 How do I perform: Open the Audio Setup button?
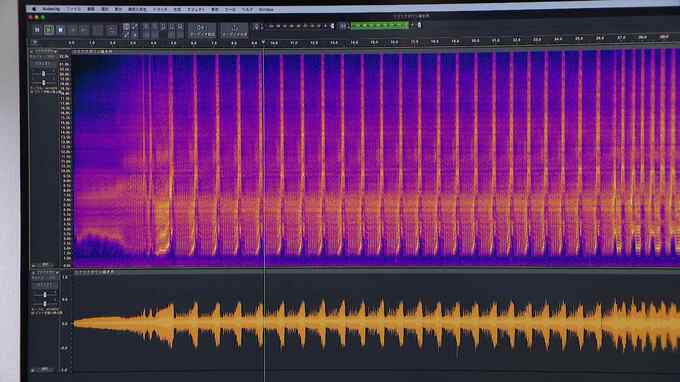coord(202,30)
